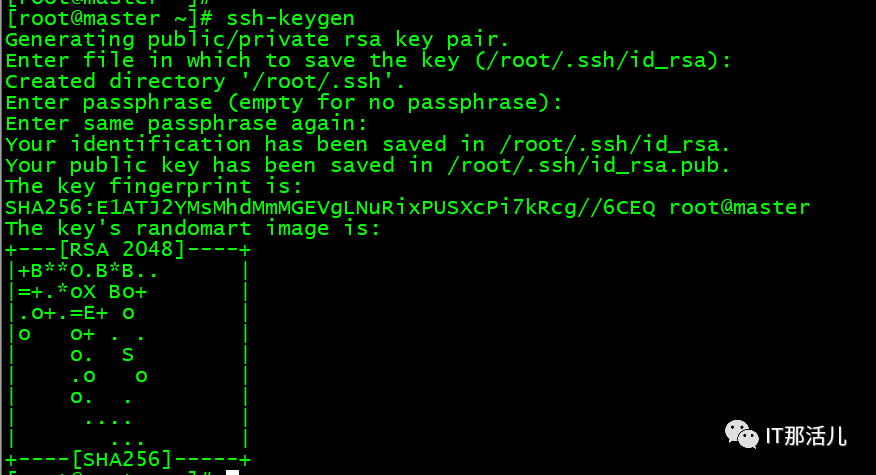Click the 'Your identification has been saved' line
This screenshot has height=475, width=876.
click(368, 145)
